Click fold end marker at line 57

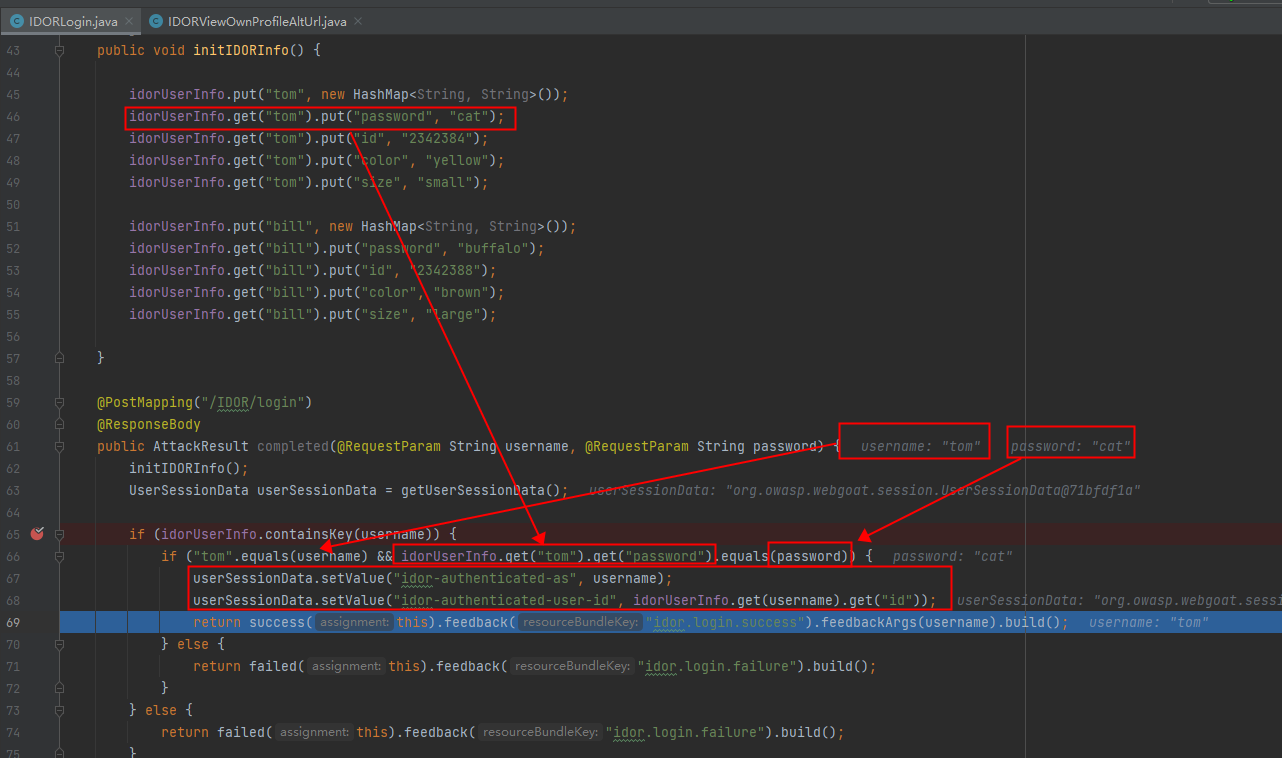click(60, 358)
